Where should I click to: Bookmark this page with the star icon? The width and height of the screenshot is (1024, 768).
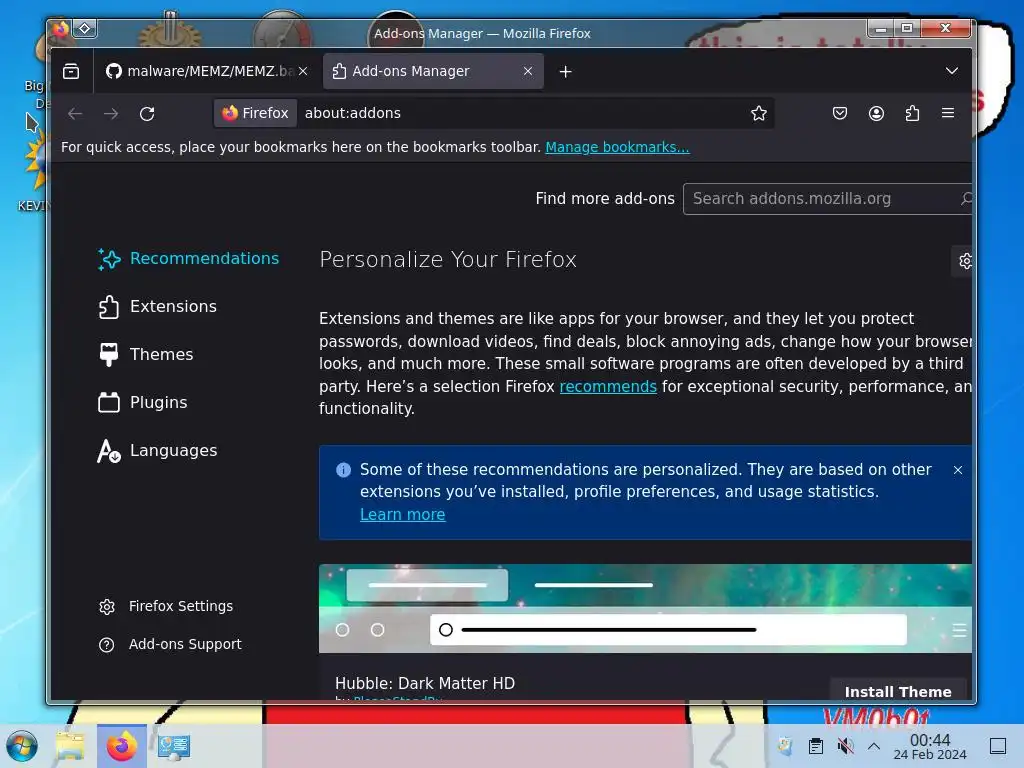coord(758,114)
